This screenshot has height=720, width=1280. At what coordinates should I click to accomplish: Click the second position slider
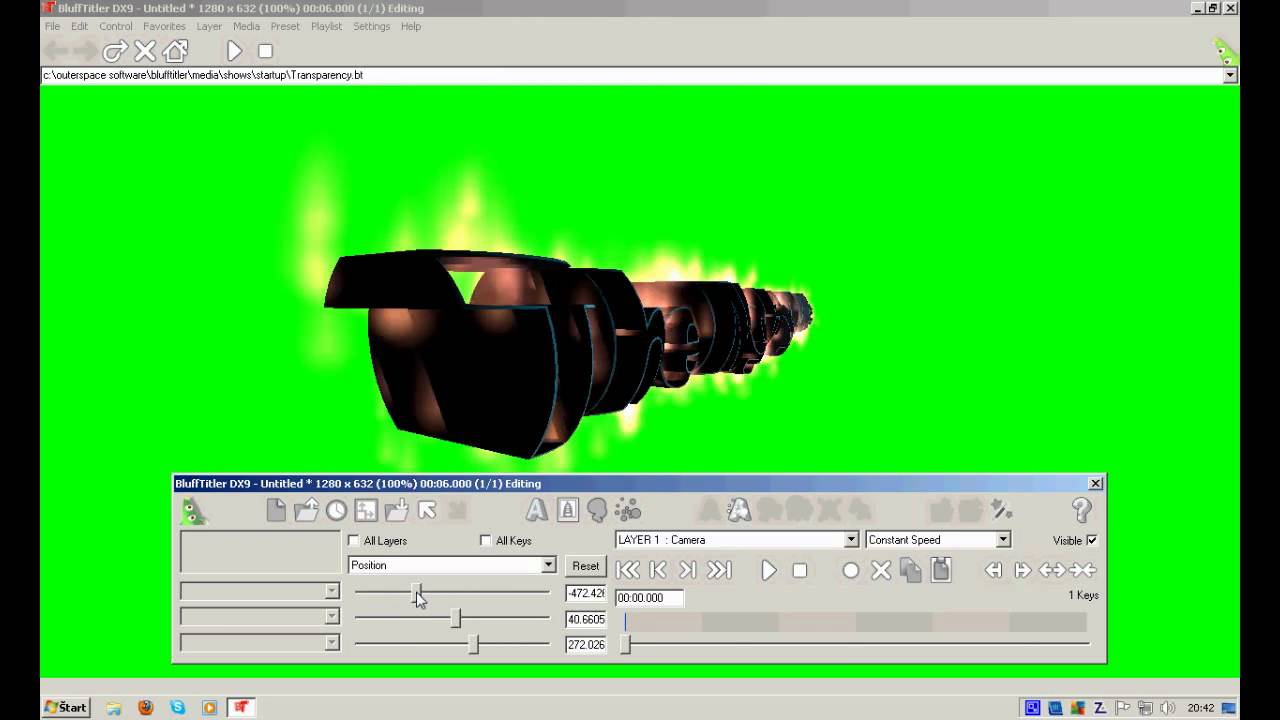[x=452, y=619]
